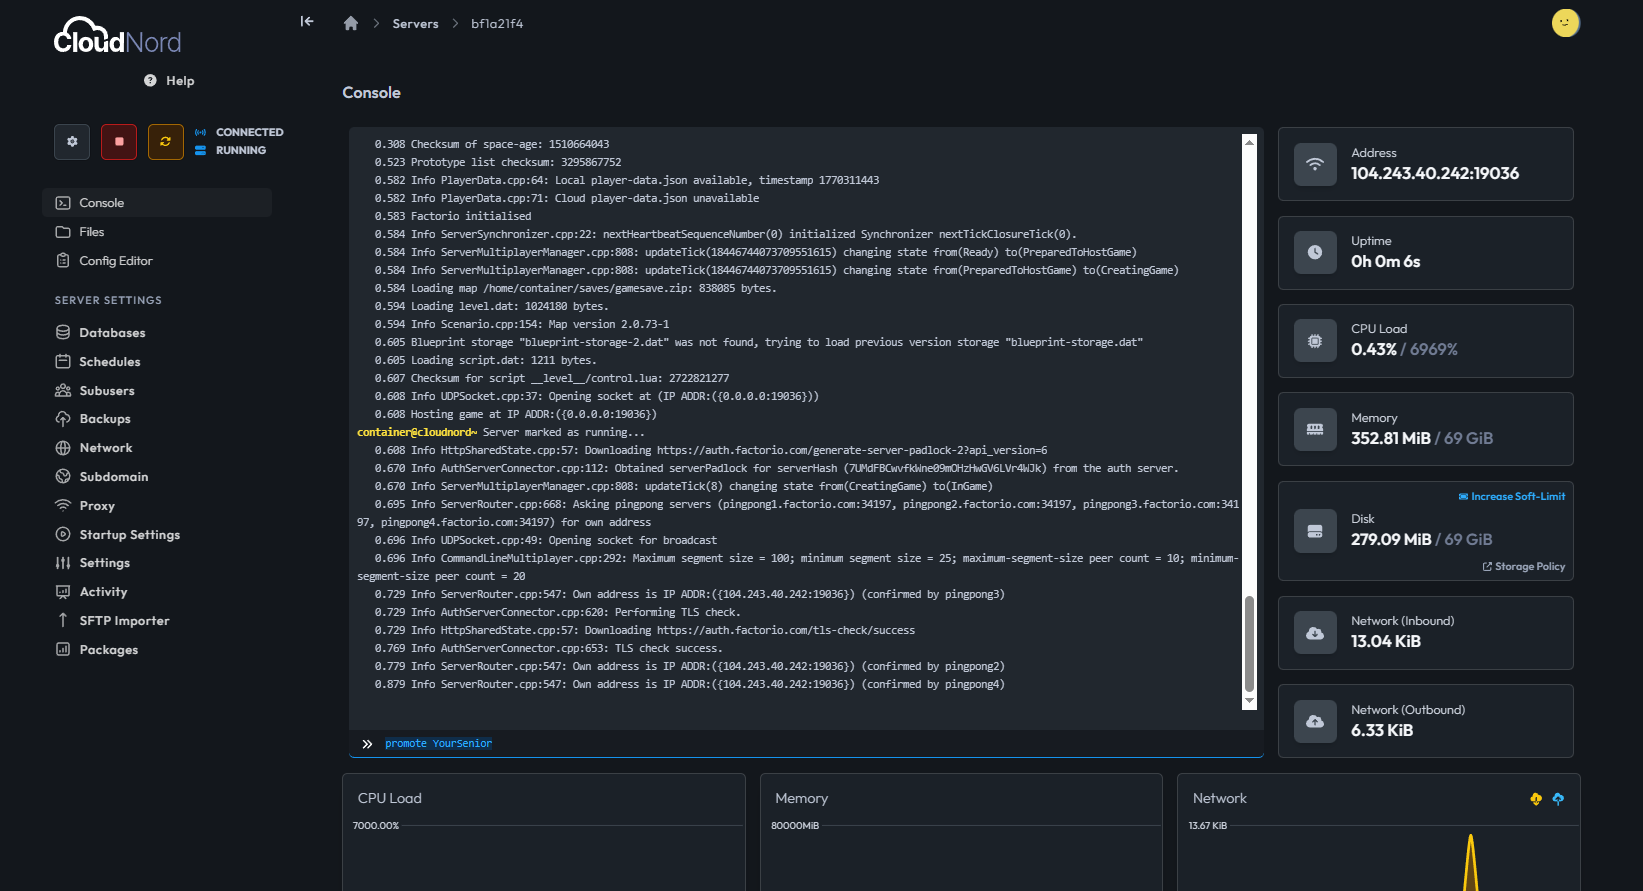Open Startup Settings page
The height and width of the screenshot is (891, 1643).
click(x=130, y=535)
